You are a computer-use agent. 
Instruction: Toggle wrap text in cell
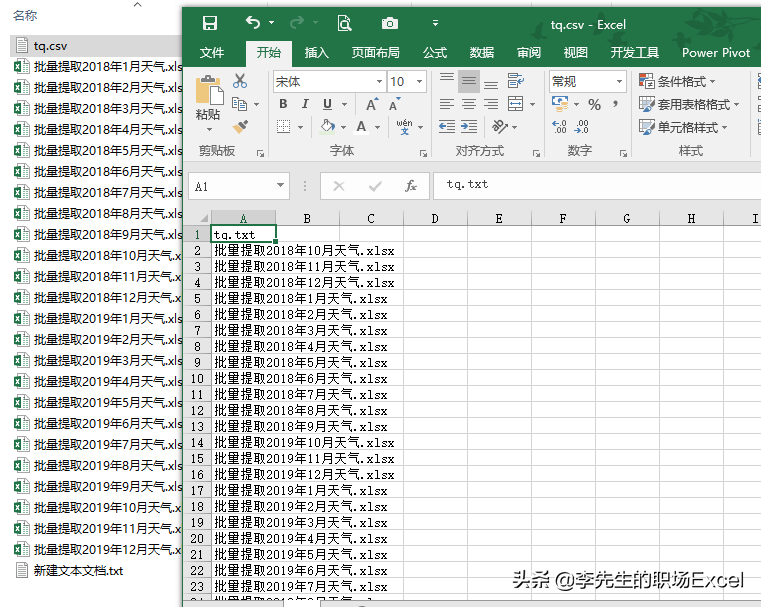[x=515, y=81]
